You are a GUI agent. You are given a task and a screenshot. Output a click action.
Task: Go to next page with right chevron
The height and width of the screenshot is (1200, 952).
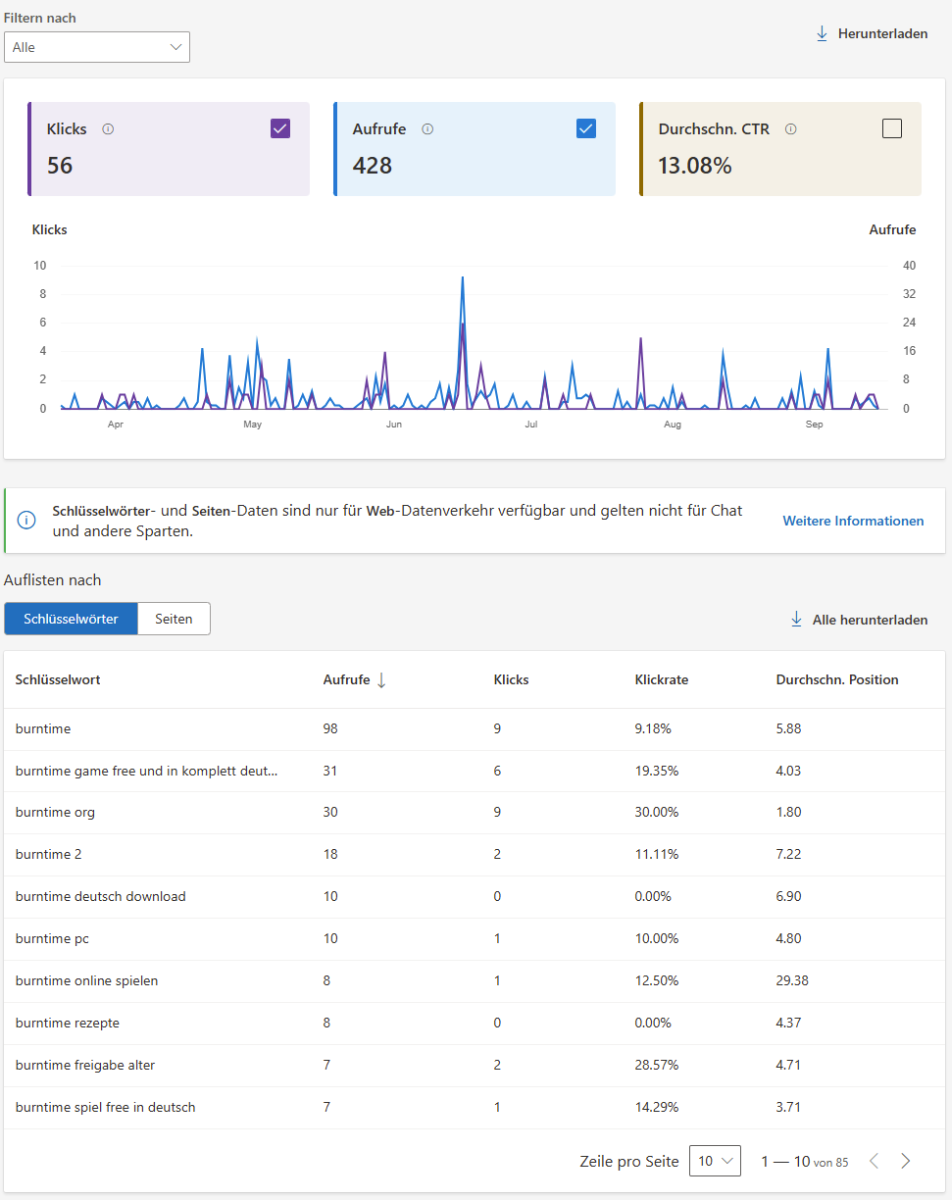pos(906,1161)
